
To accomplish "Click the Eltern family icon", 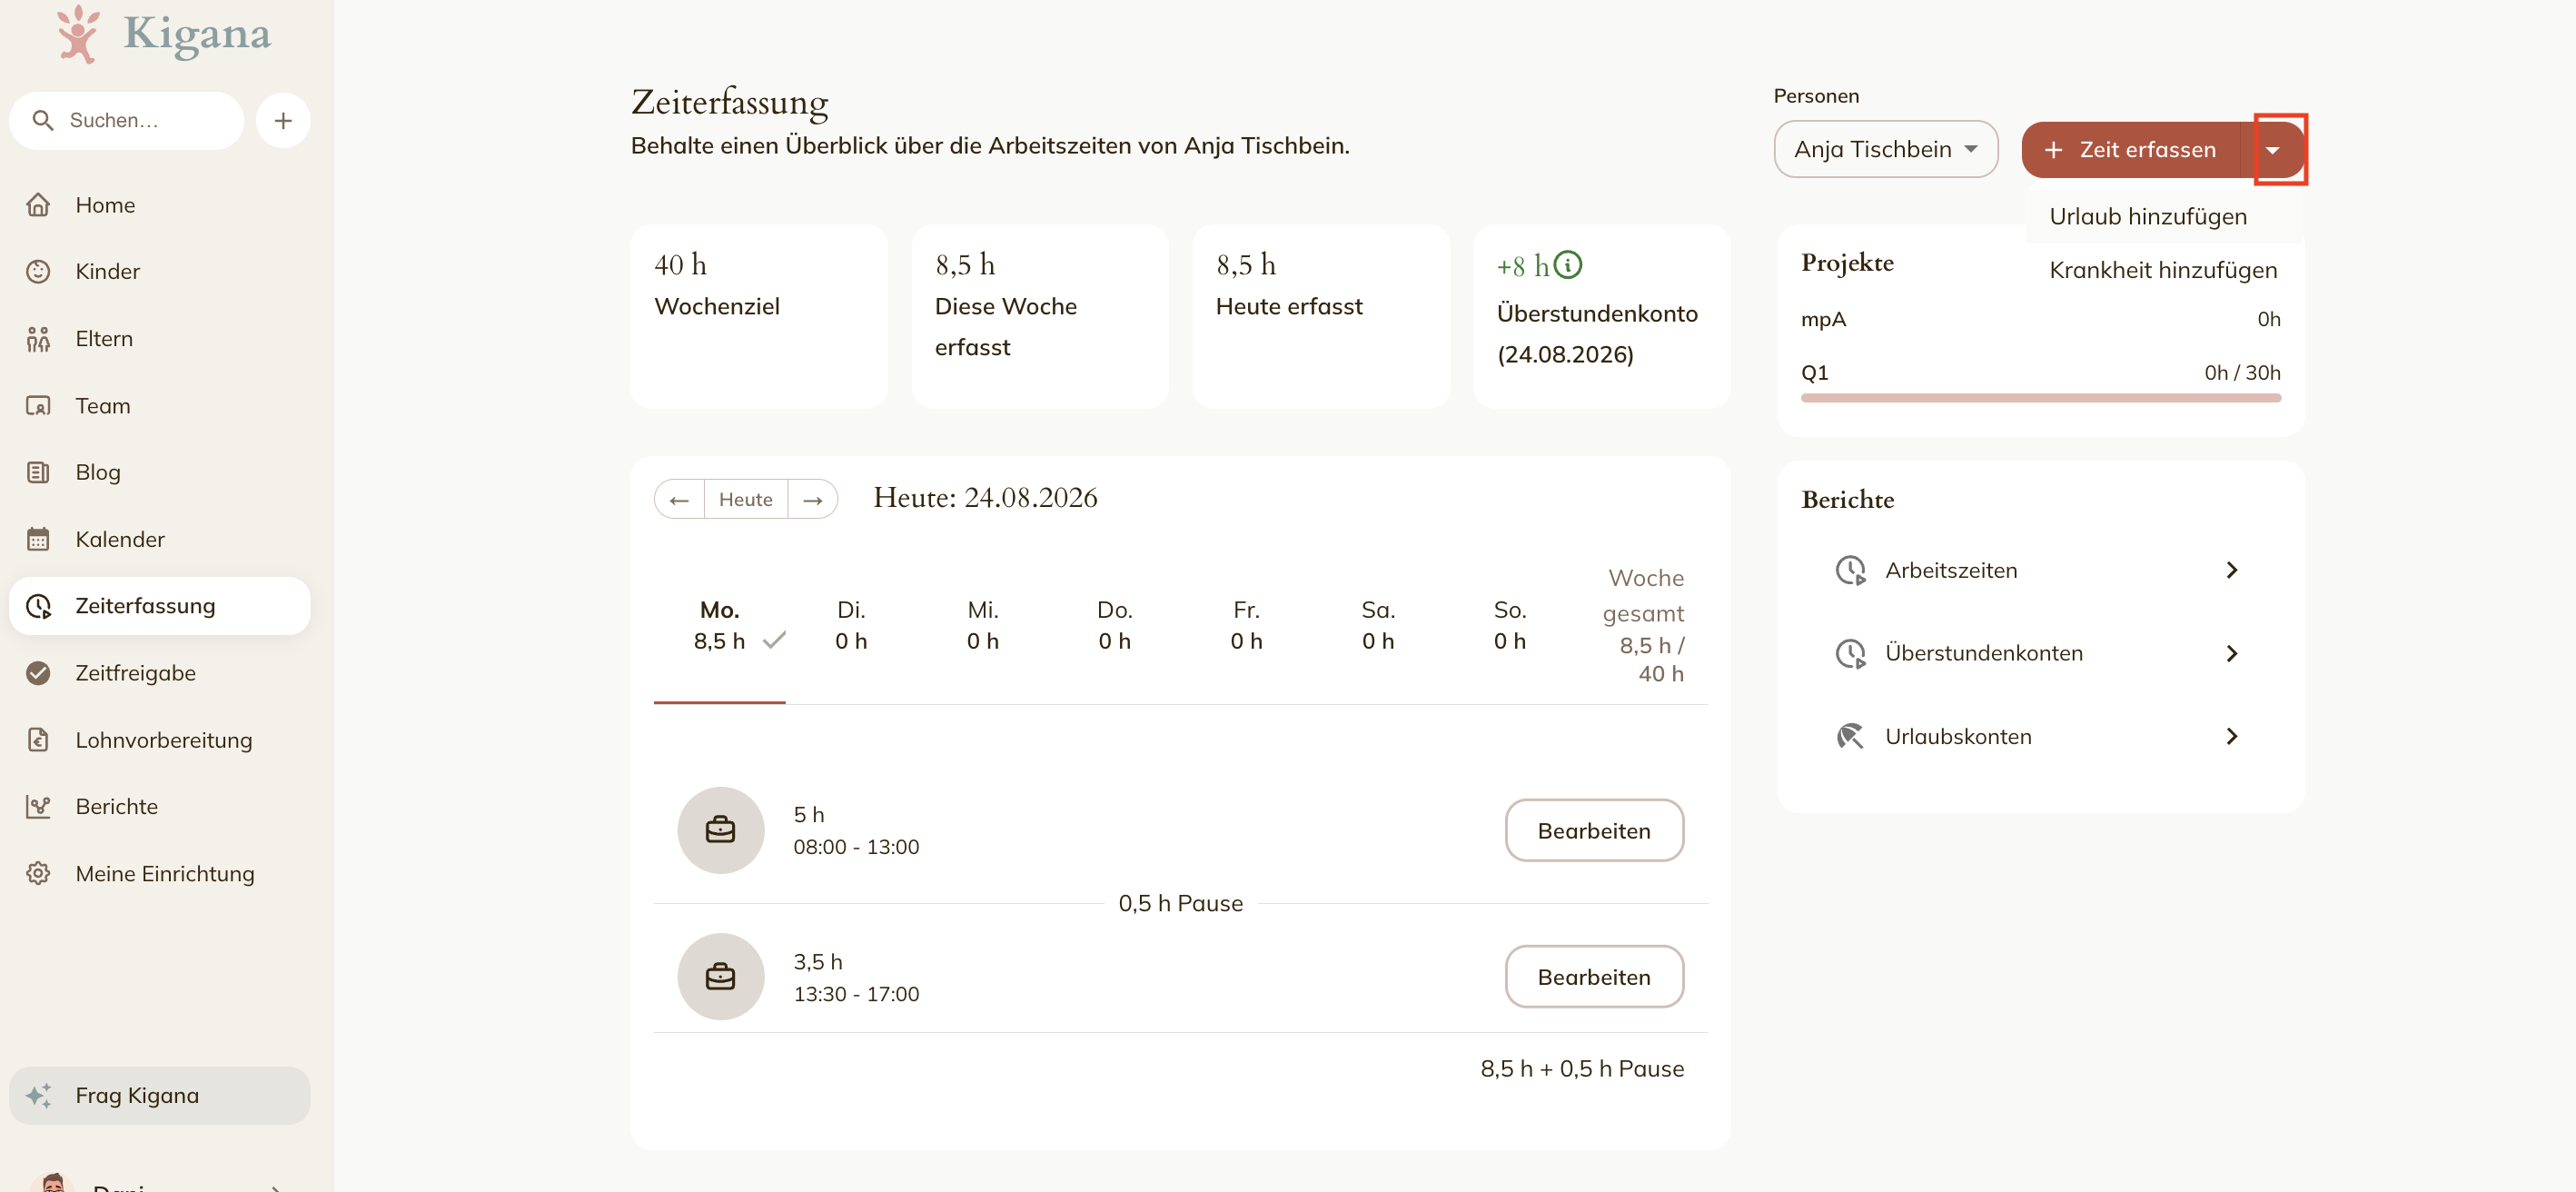I will pyautogui.click(x=38, y=339).
